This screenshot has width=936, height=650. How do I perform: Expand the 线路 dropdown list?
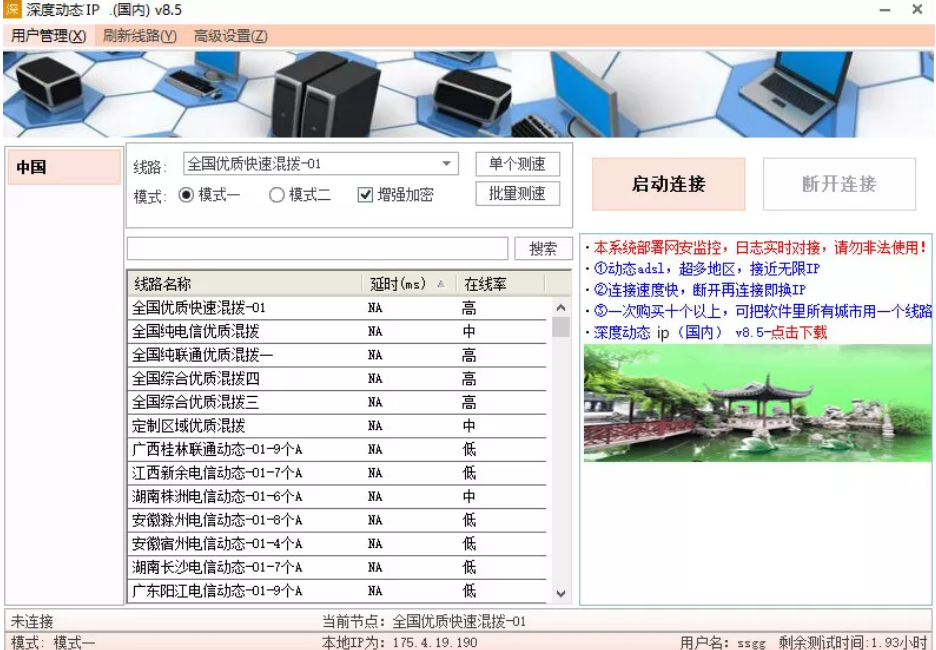[x=448, y=163]
